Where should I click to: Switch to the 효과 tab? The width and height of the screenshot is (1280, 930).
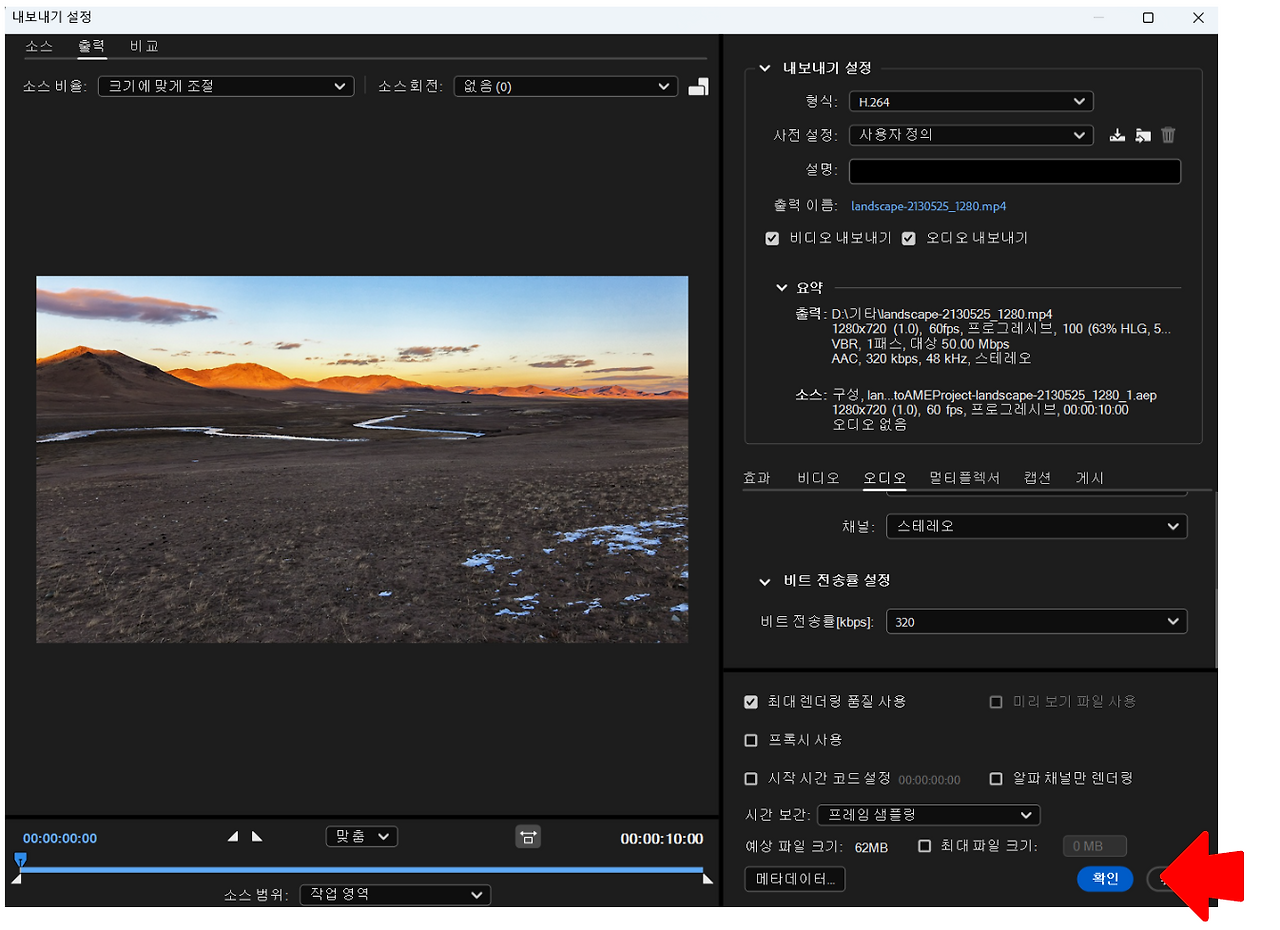click(757, 478)
